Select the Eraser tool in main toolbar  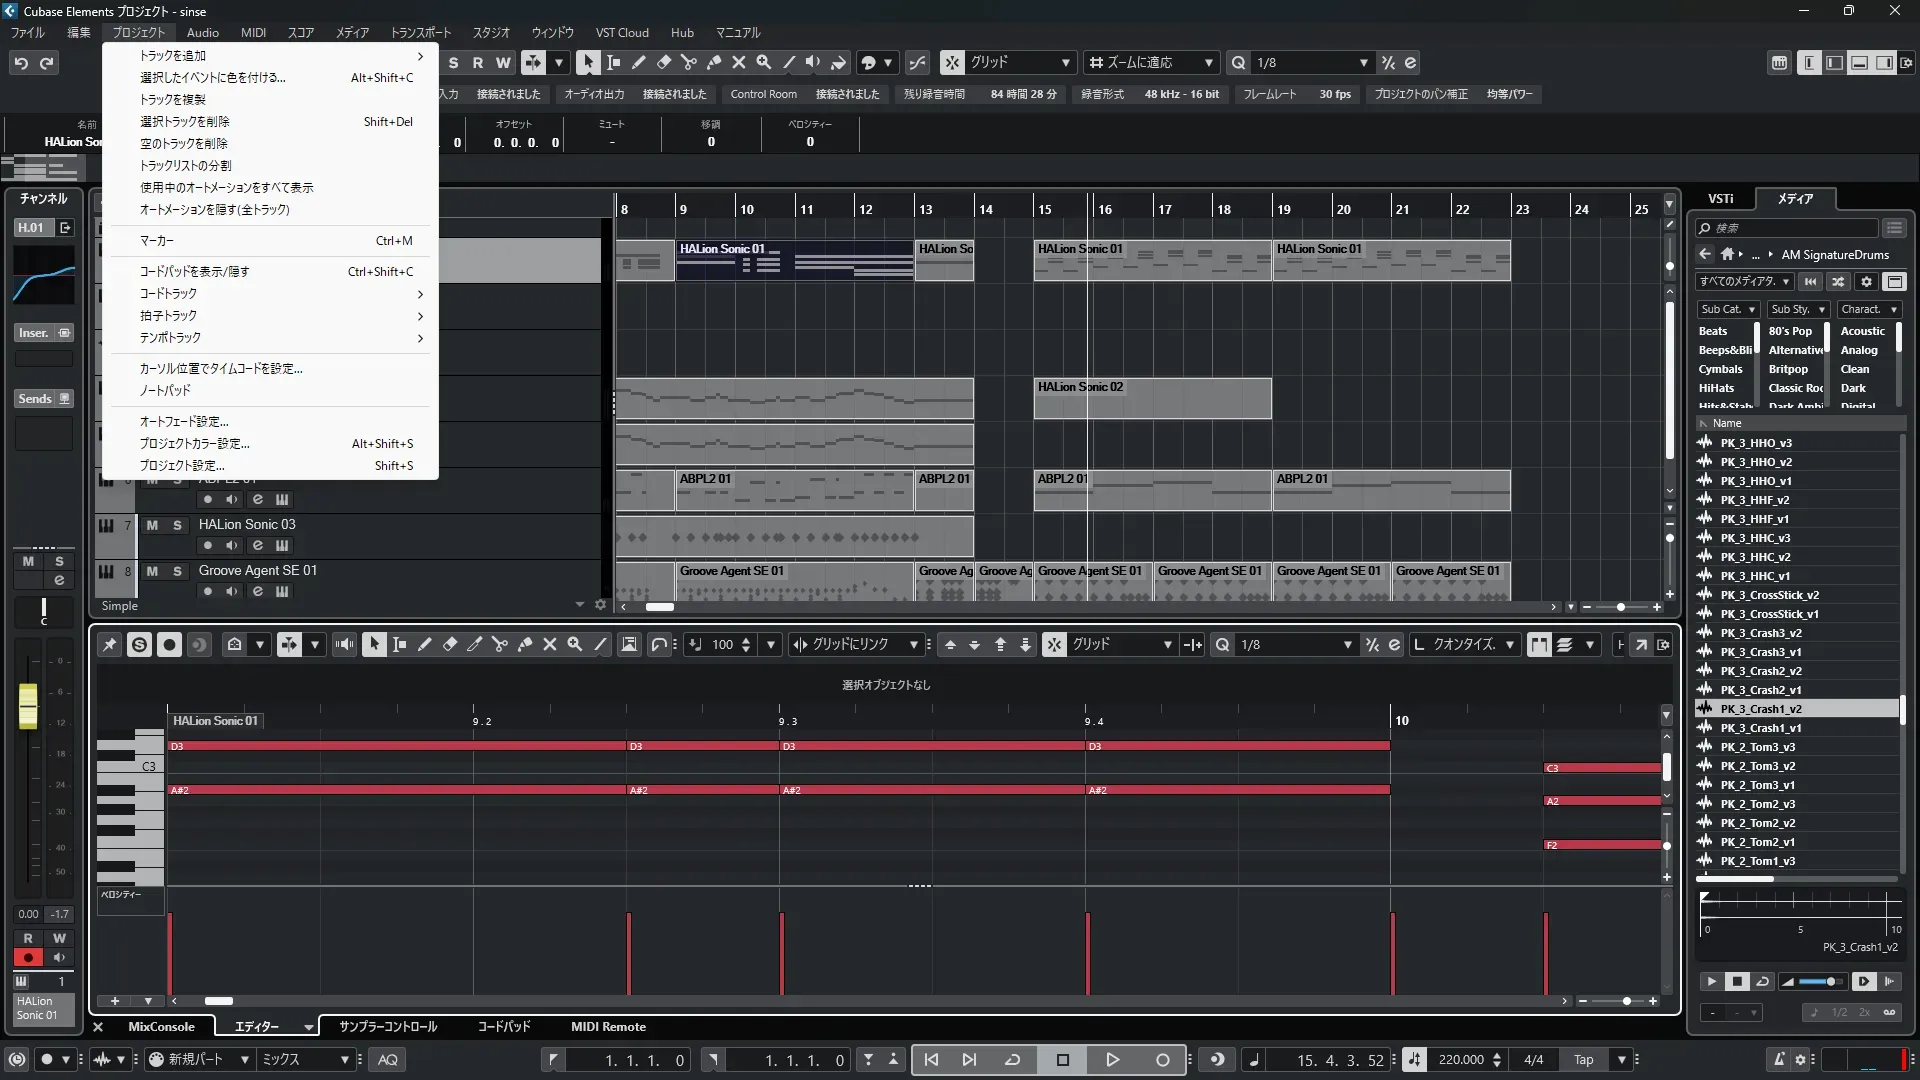[663, 62]
